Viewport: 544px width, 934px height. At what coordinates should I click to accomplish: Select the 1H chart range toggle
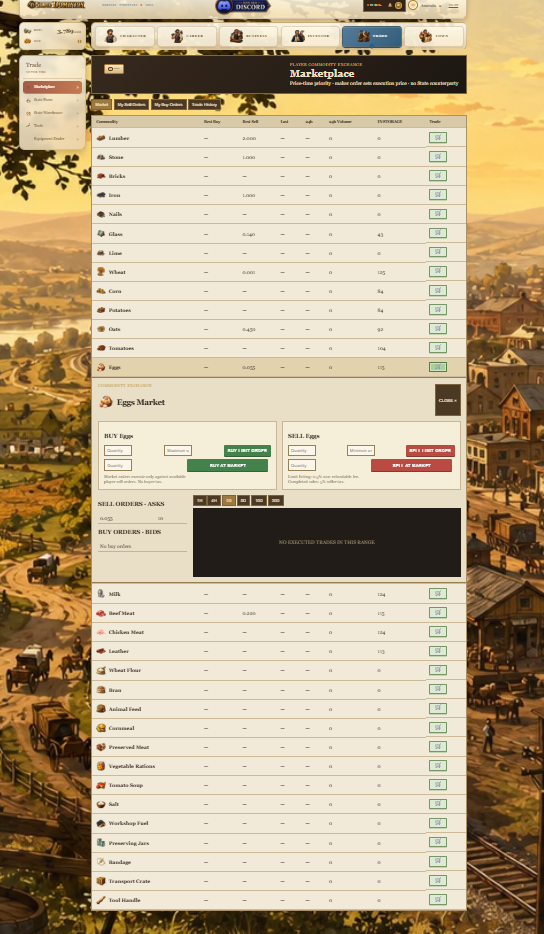click(x=200, y=500)
